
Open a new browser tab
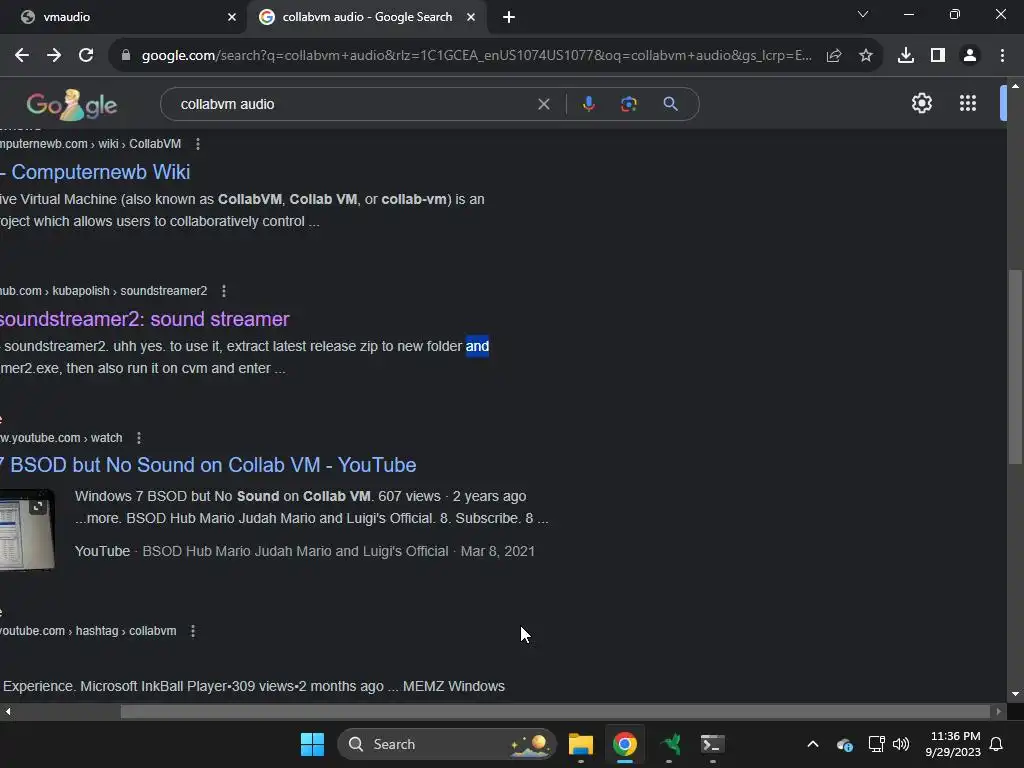click(509, 17)
